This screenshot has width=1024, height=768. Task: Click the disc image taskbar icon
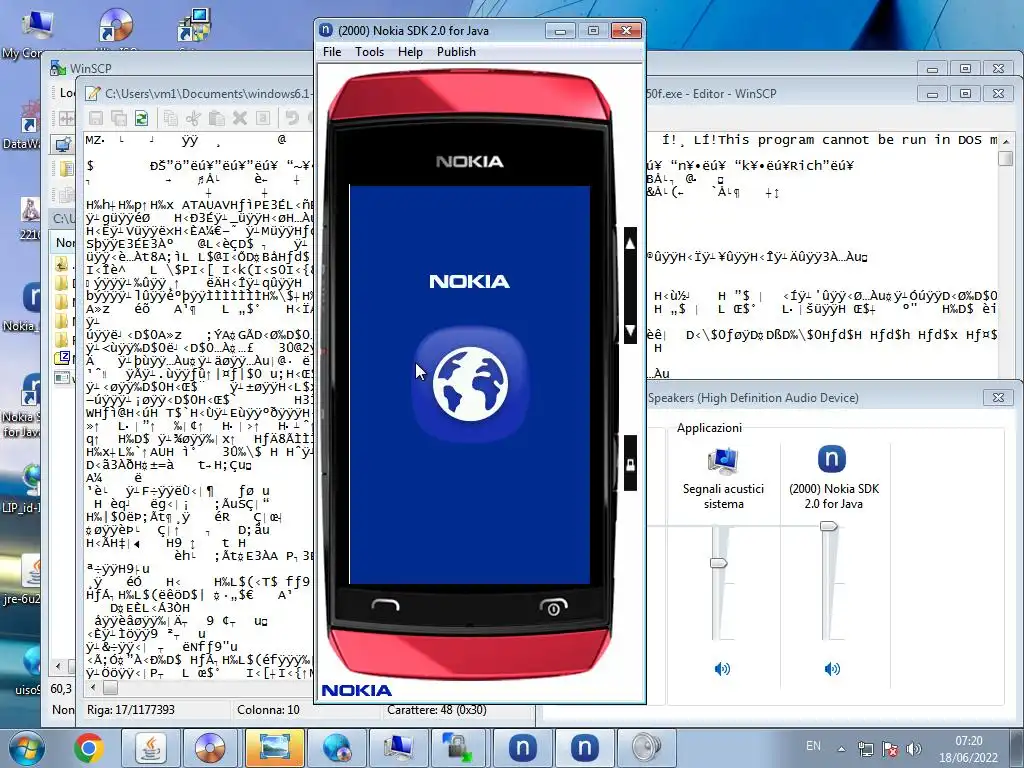tap(210, 748)
